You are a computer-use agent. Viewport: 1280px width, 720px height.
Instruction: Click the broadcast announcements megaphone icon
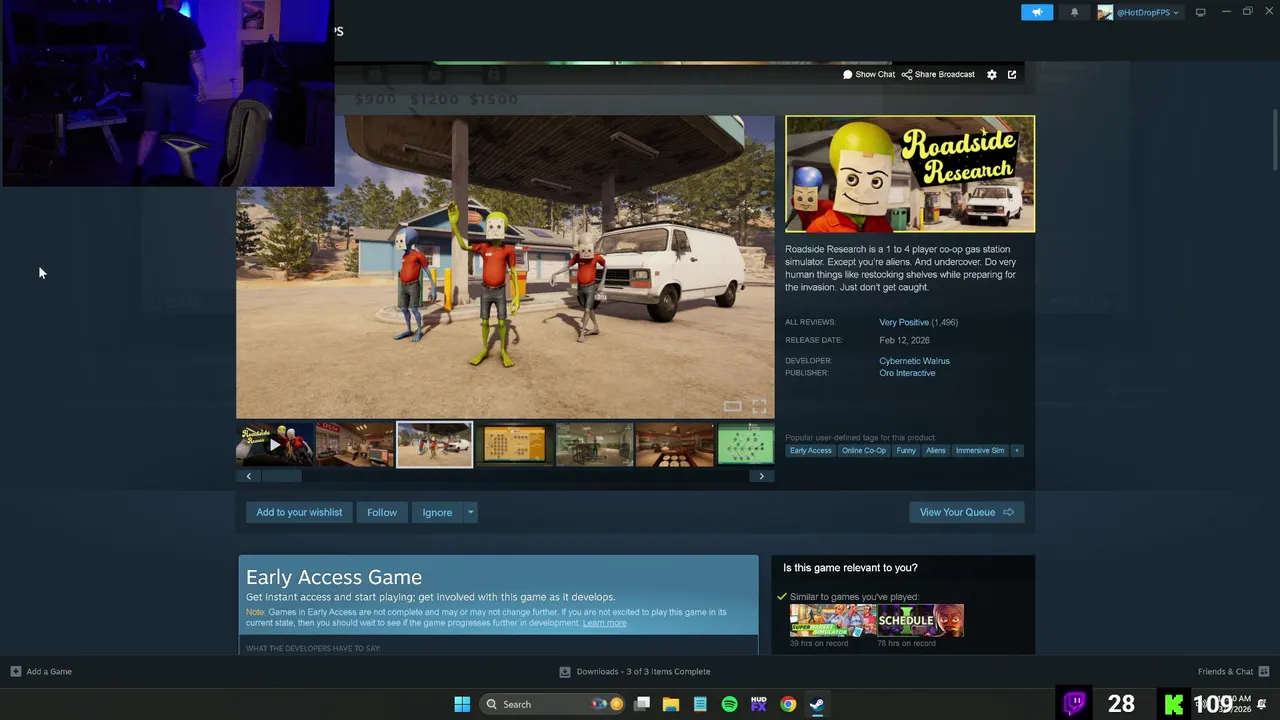(1037, 12)
